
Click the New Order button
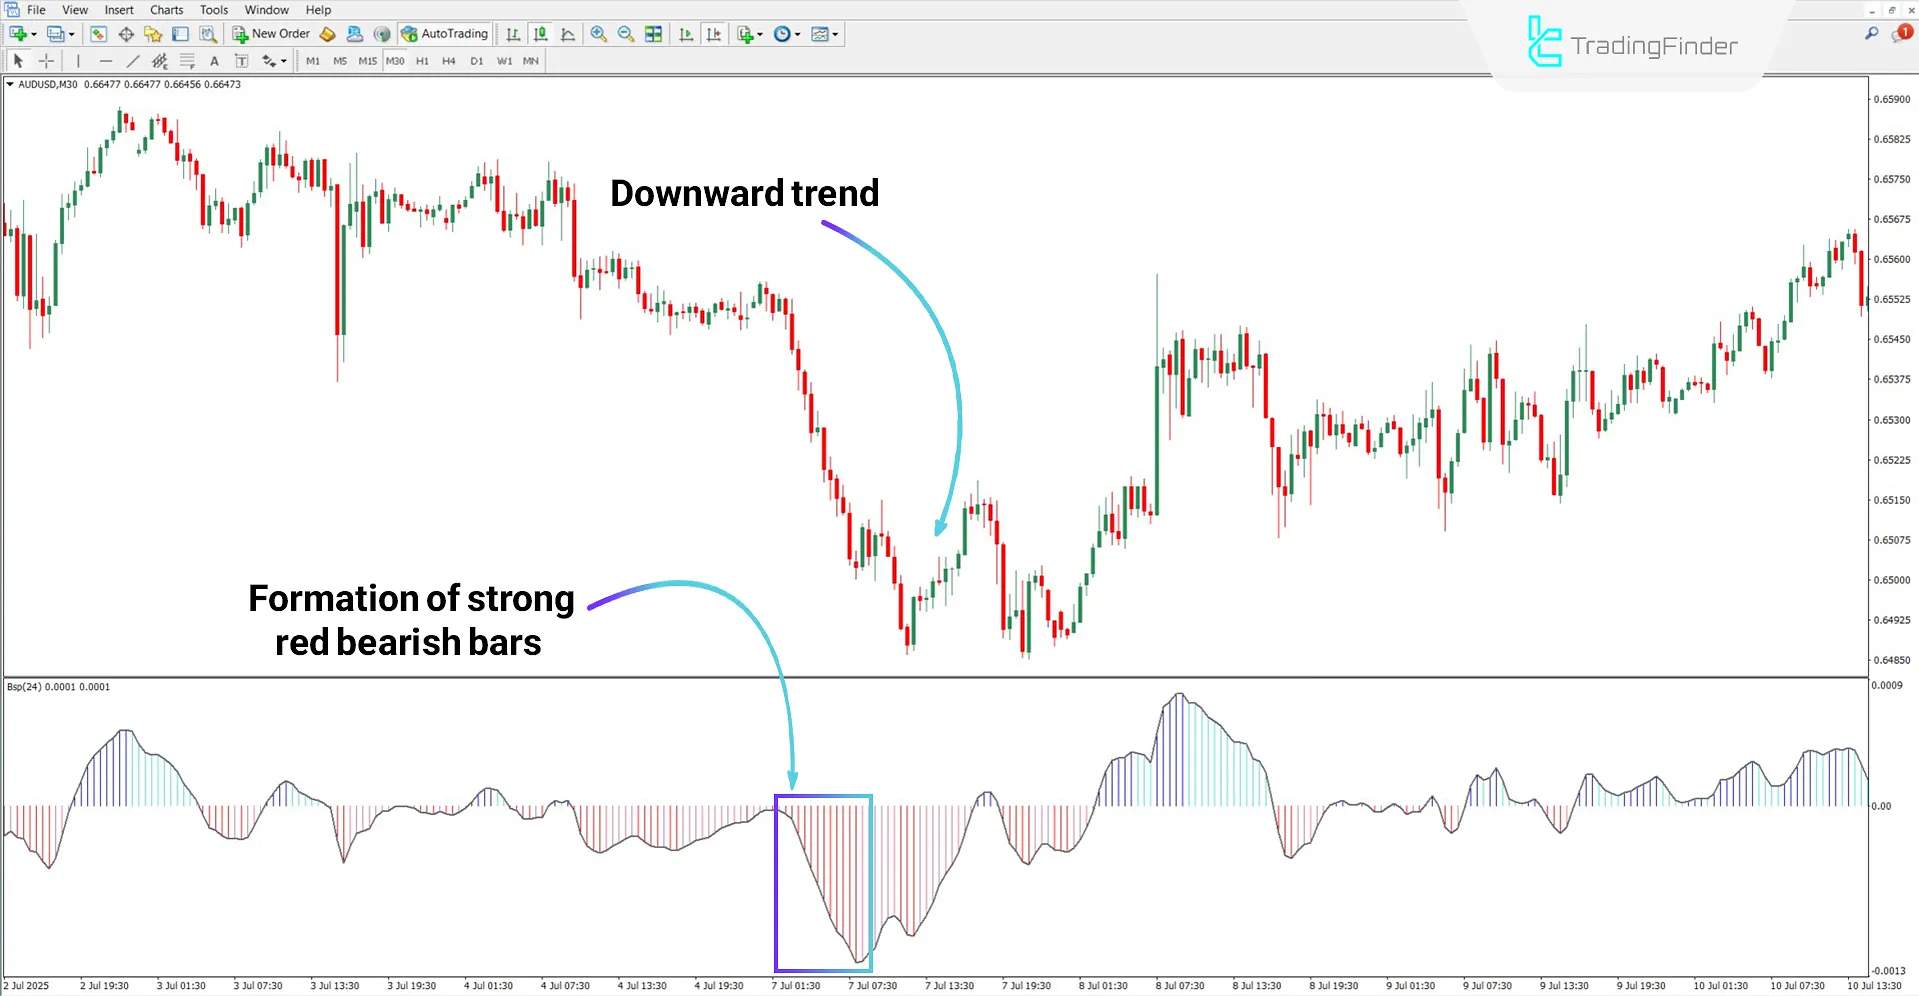[x=270, y=33]
